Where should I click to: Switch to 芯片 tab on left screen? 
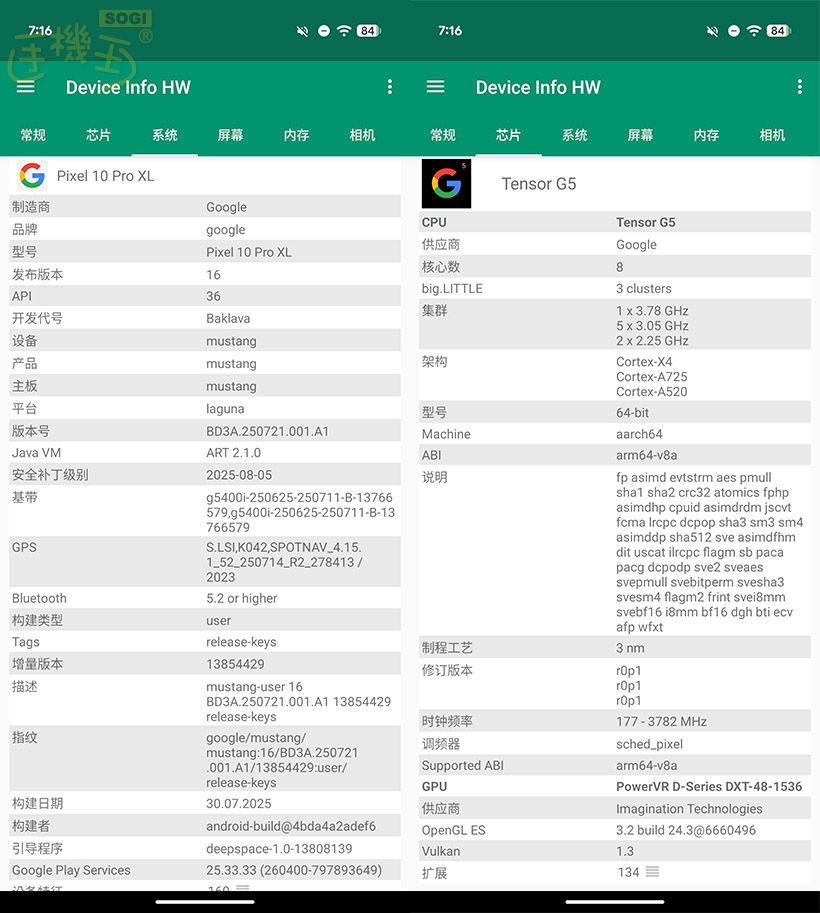(x=98, y=135)
